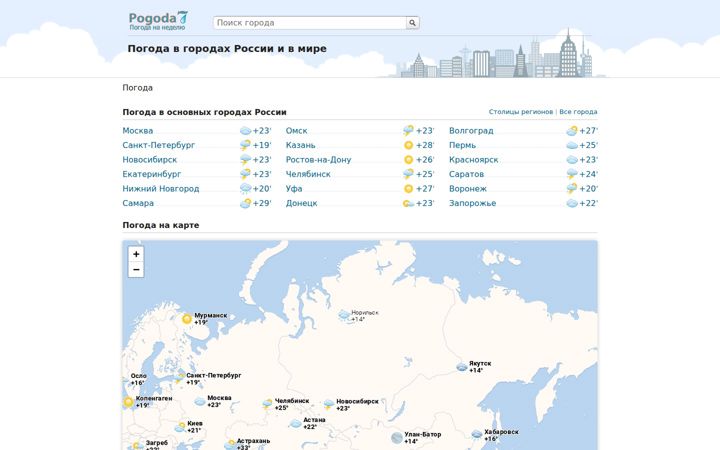
Task: Click the icon at Улан-Батор on map
Action: pyautogui.click(x=397, y=438)
